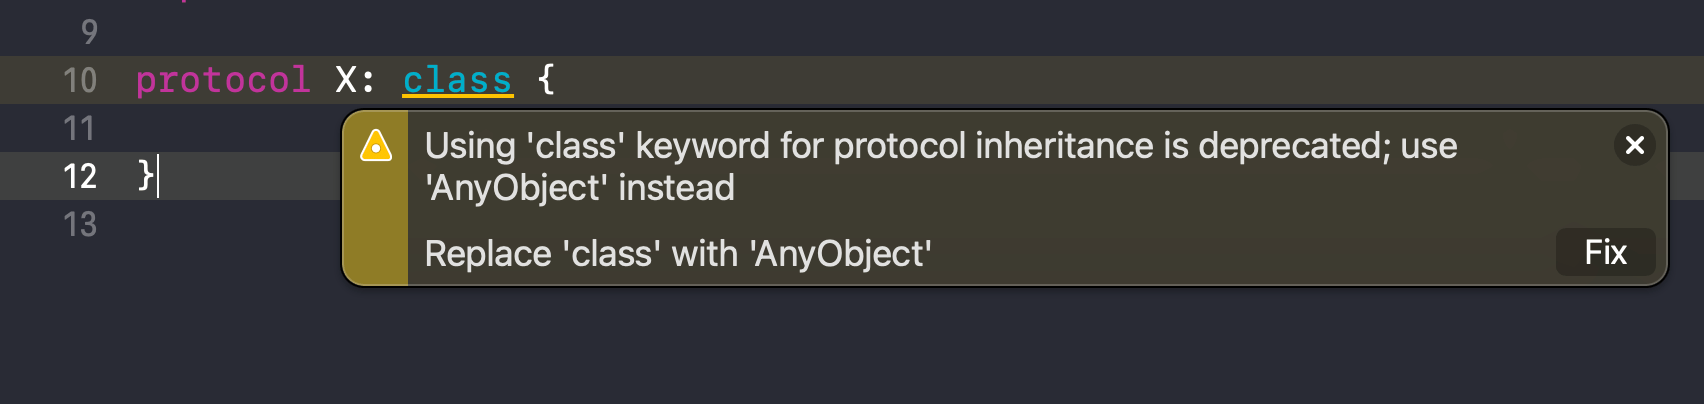This screenshot has width=1704, height=404.
Task: Click the colon after protocol name X
Action: coord(369,80)
